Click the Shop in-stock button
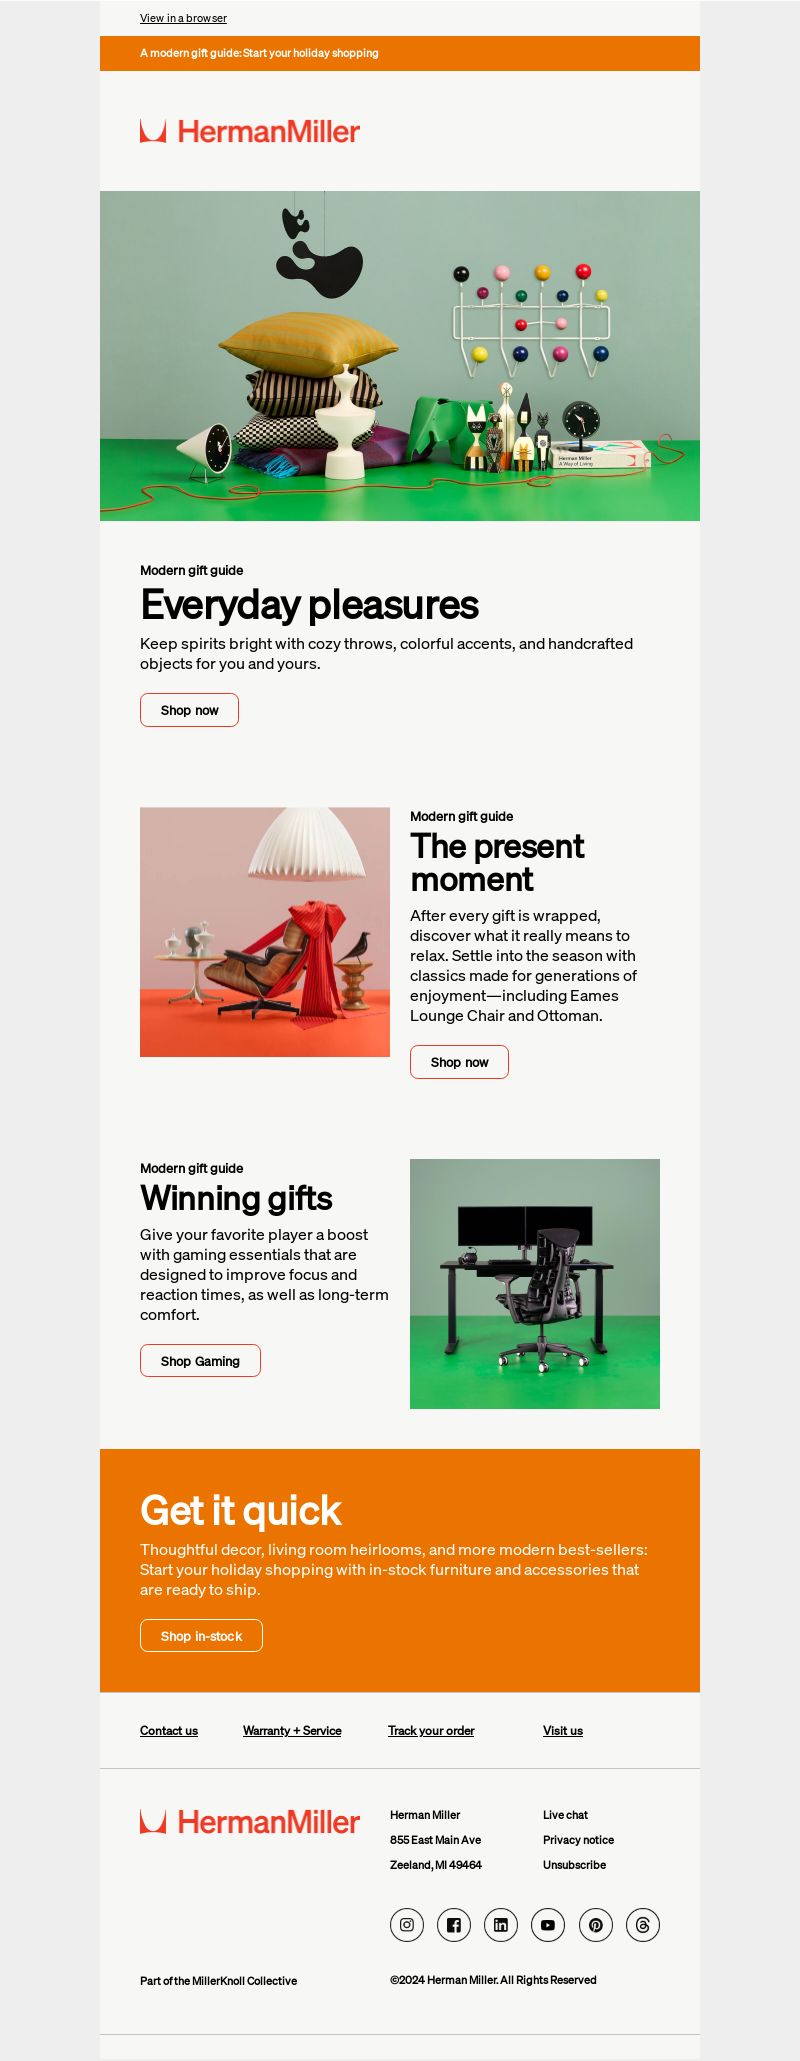The width and height of the screenshot is (800, 2061). (x=201, y=1636)
